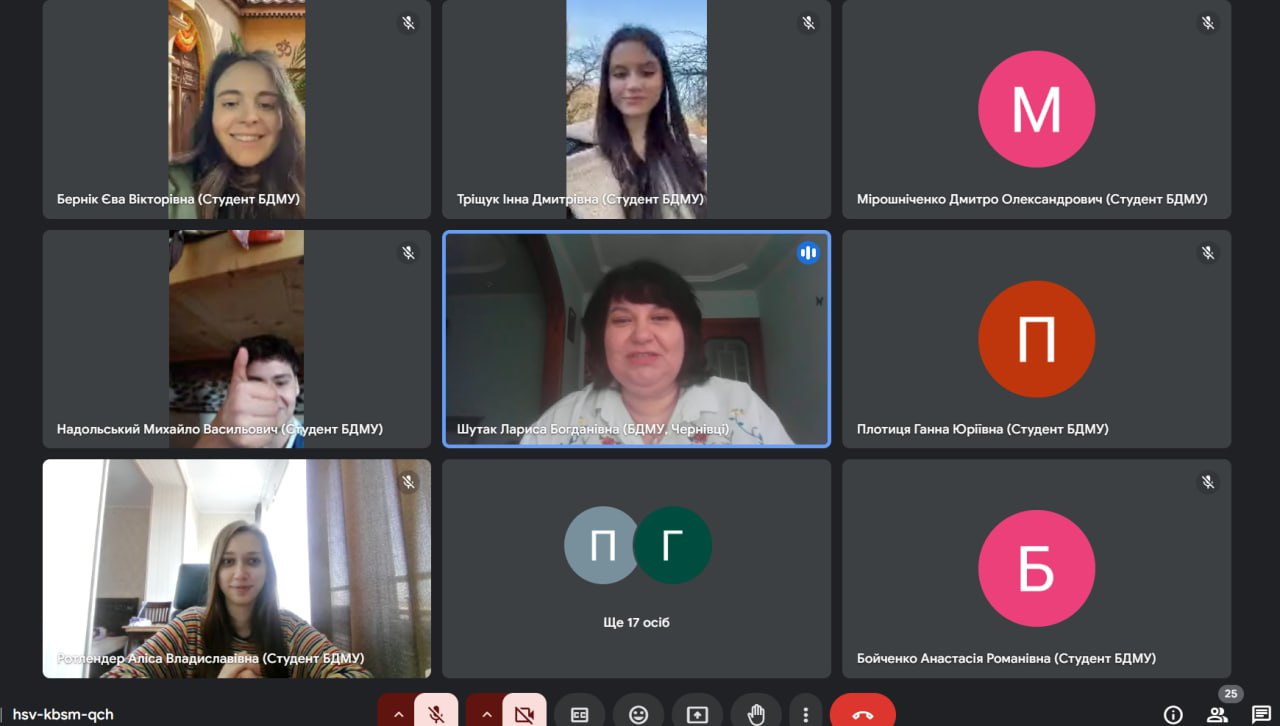
Task: Click muted mic icon on Мірошніченко Дмитро tile
Action: (1208, 23)
